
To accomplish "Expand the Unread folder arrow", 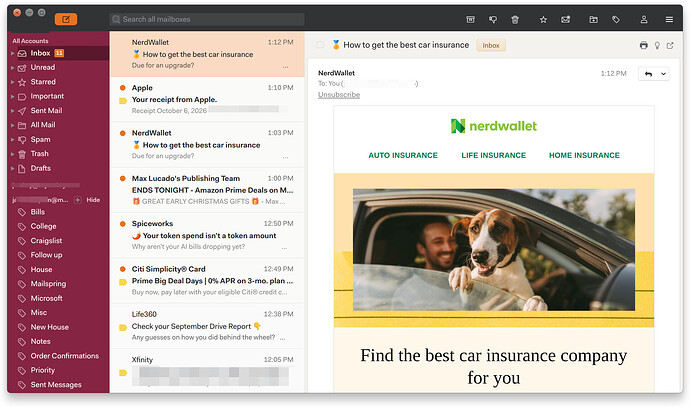I will point(12,68).
